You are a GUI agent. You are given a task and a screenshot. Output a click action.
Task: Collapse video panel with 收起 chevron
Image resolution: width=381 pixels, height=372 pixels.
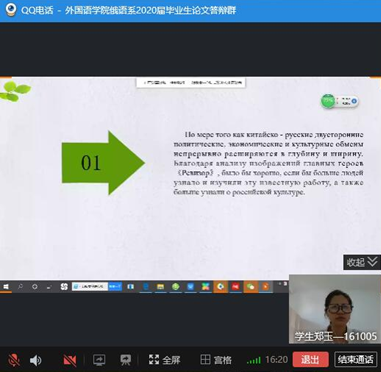coord(362,262)
